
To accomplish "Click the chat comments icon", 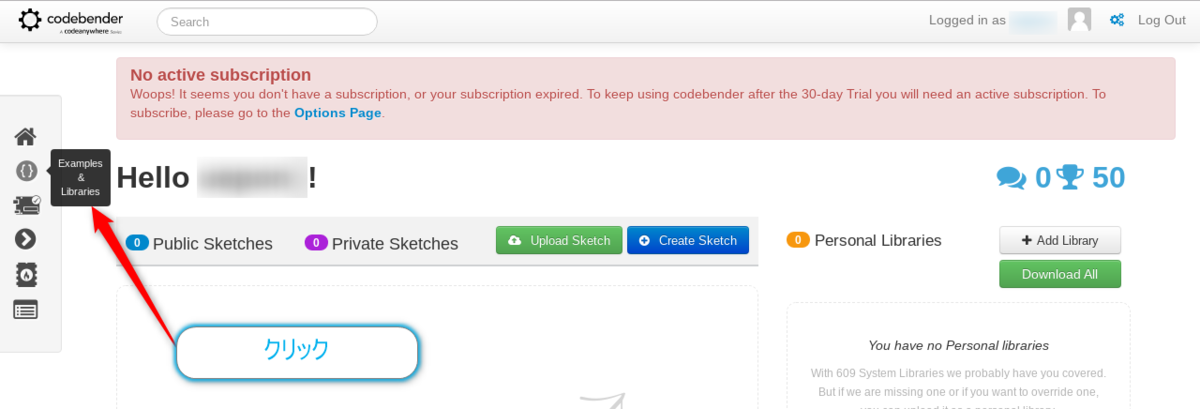I will pyautogui.click(x=1011, y=178).
